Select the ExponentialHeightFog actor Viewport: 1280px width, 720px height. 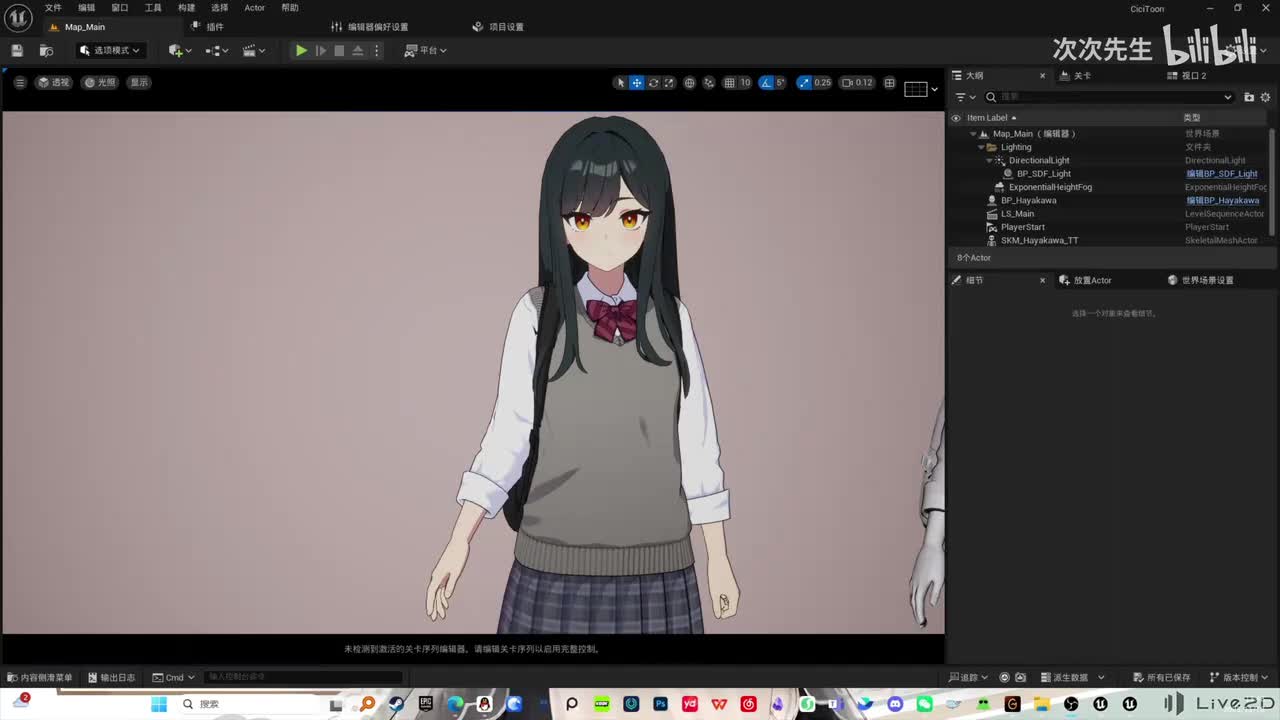tap(1050, 187)
